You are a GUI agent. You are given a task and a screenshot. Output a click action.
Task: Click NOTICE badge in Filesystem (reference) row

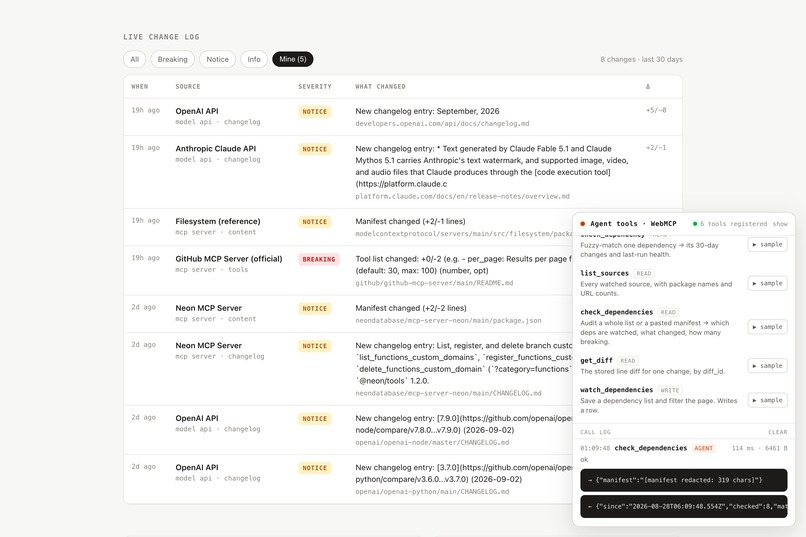coord(315,221)
